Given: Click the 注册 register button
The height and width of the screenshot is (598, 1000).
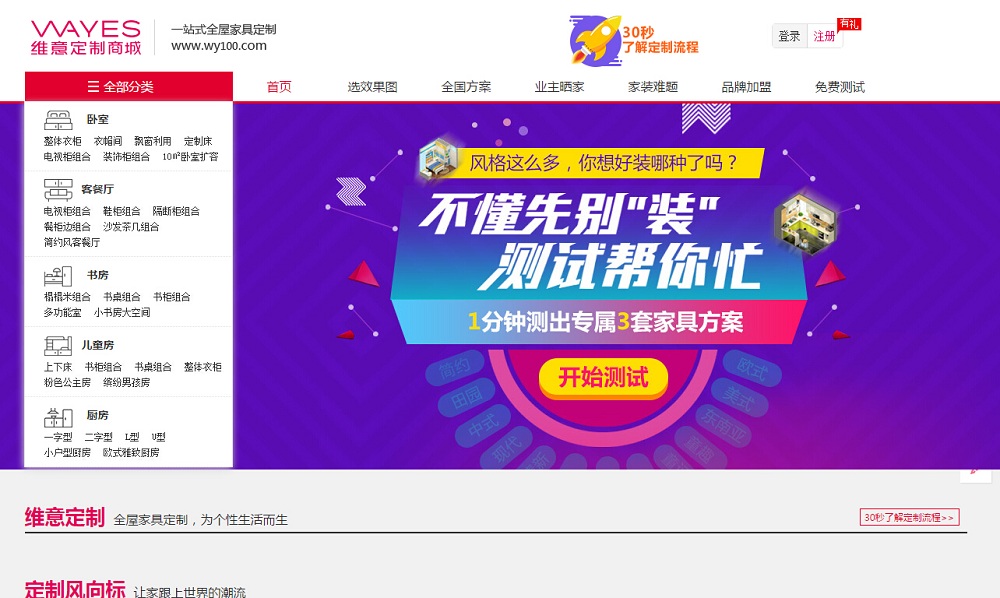Looking at the screenshot, I should tap(825, 36).
